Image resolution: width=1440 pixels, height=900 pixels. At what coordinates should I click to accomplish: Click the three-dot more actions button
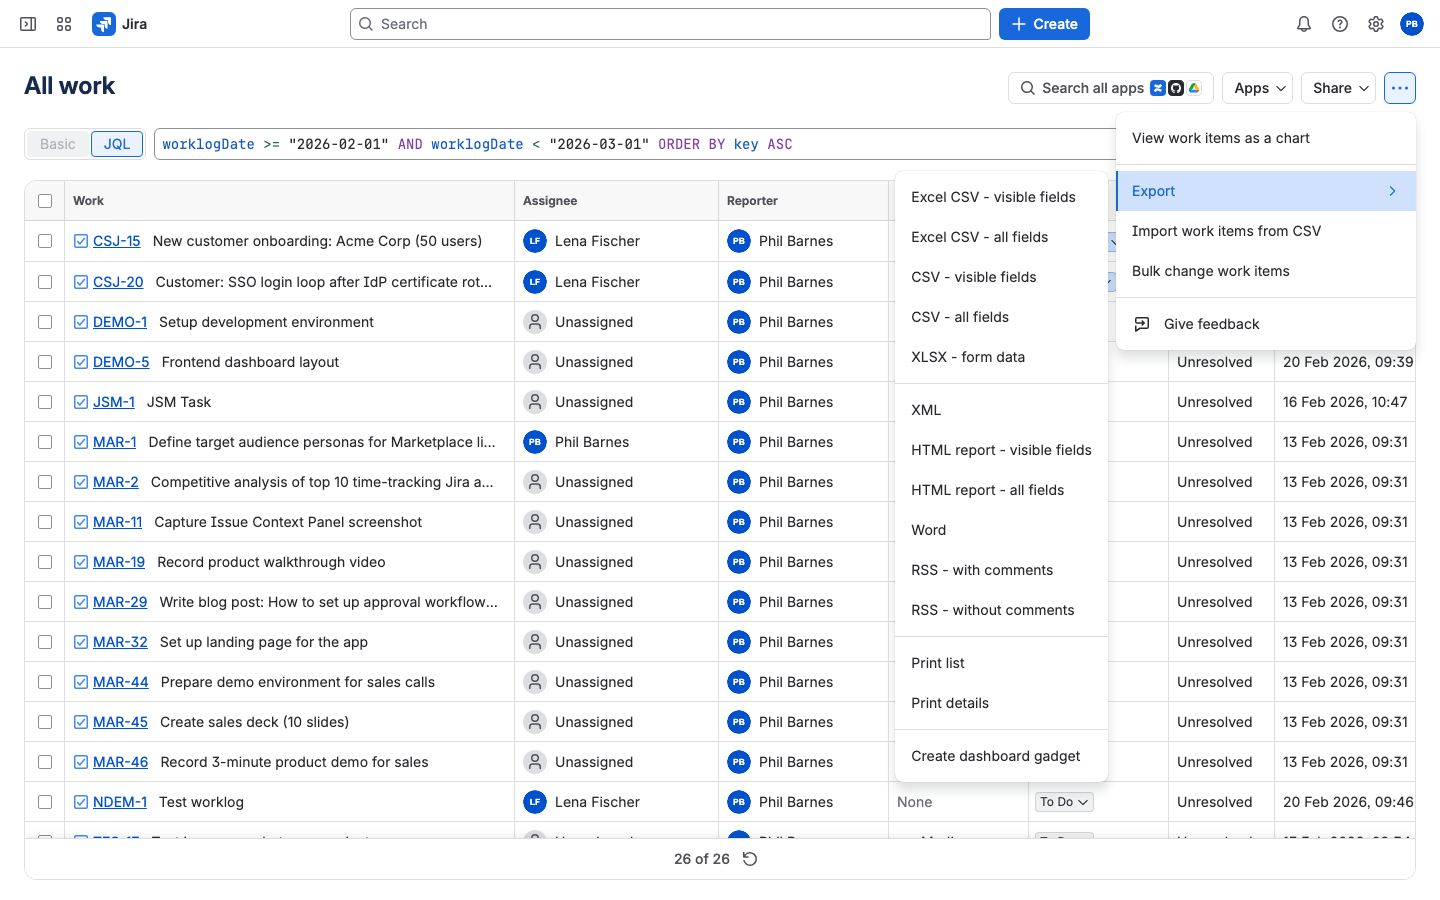click(x=1400, y=88)
